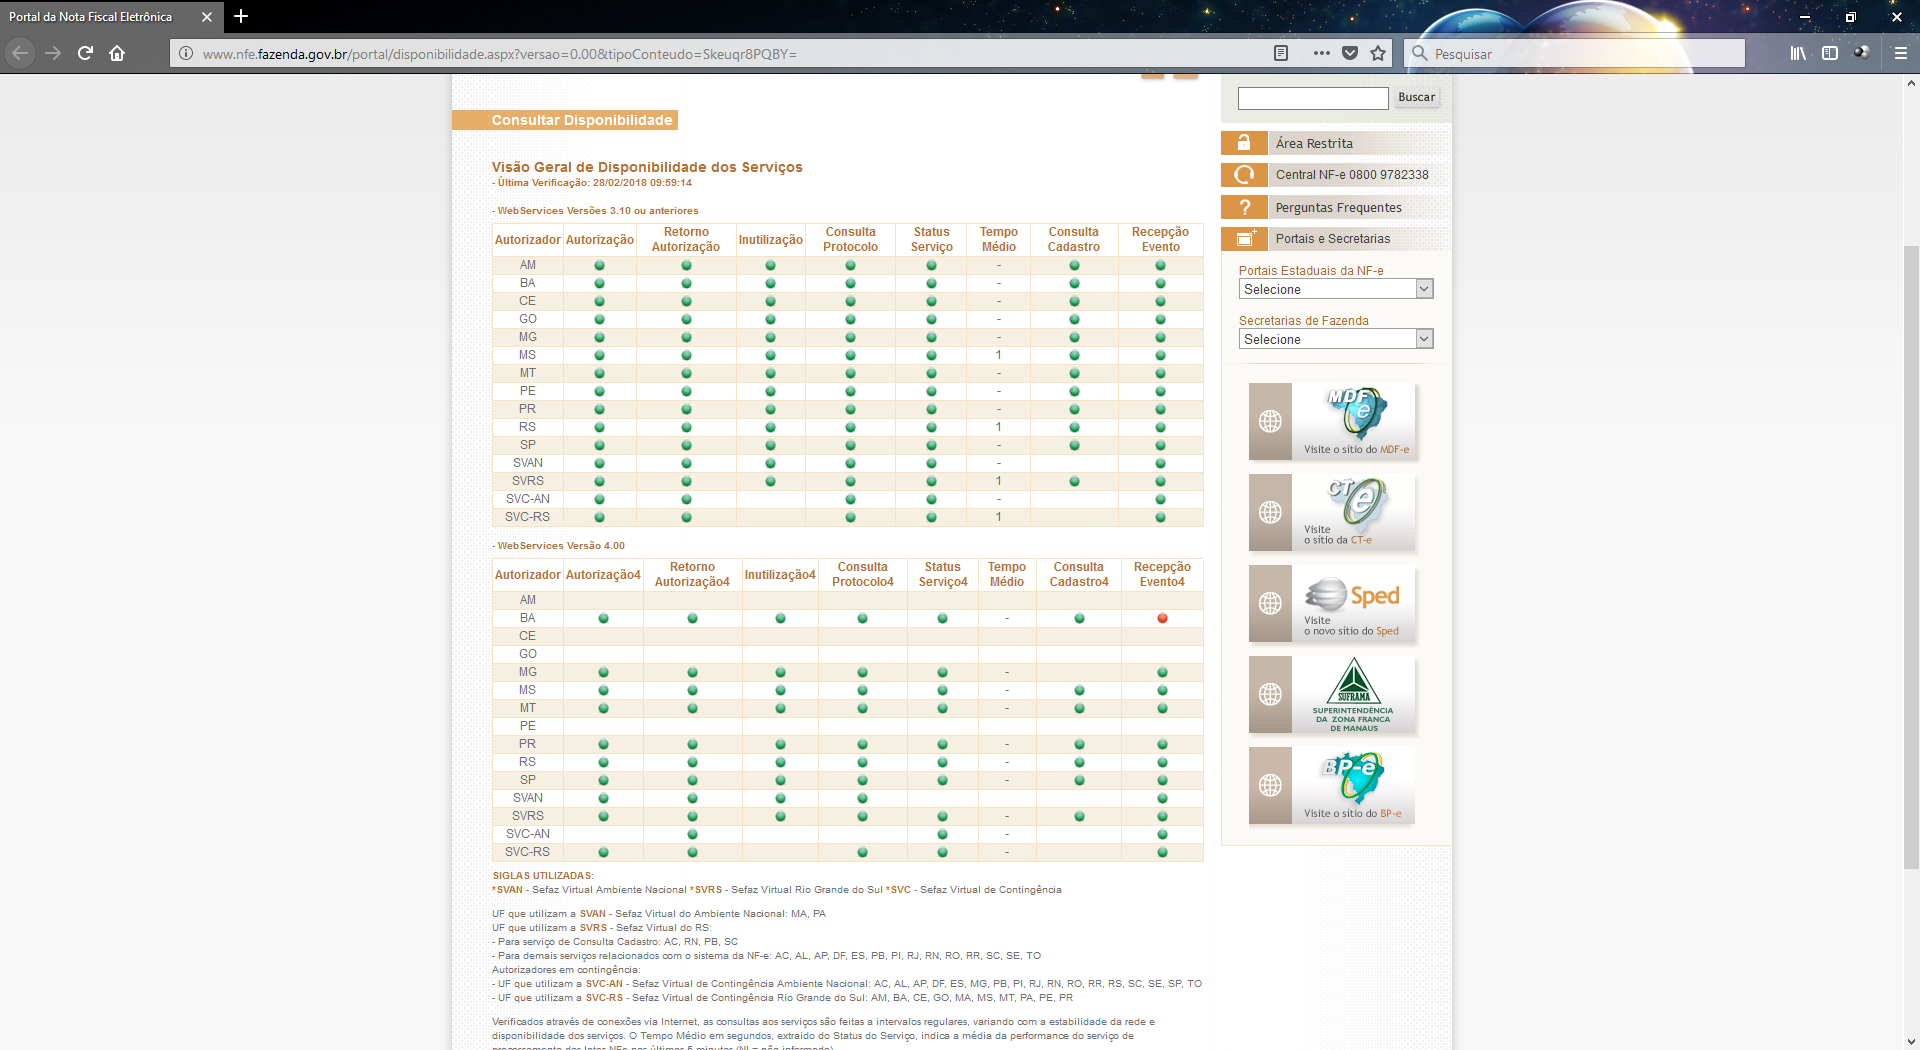Open the browser library icon
The width and height of the screenshot is (1920, 1050).
[x=1798, y=53]
